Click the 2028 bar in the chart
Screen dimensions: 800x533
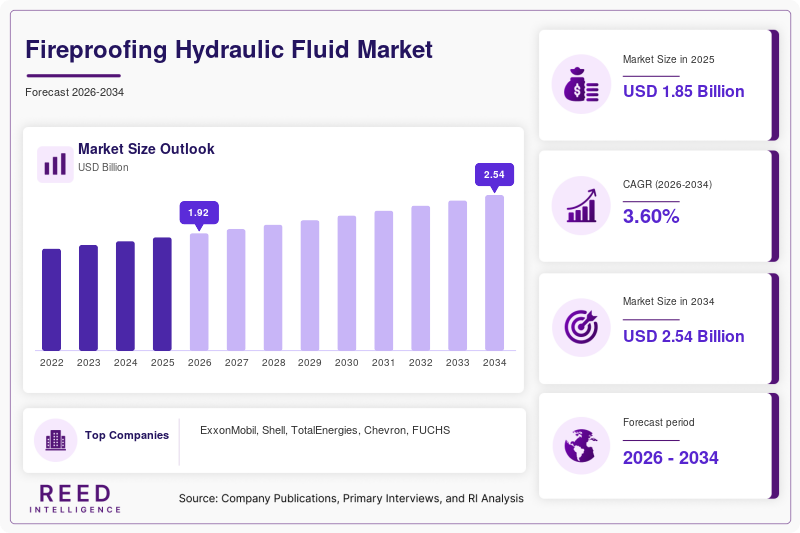pyautogui.click(x=273, y=288)
